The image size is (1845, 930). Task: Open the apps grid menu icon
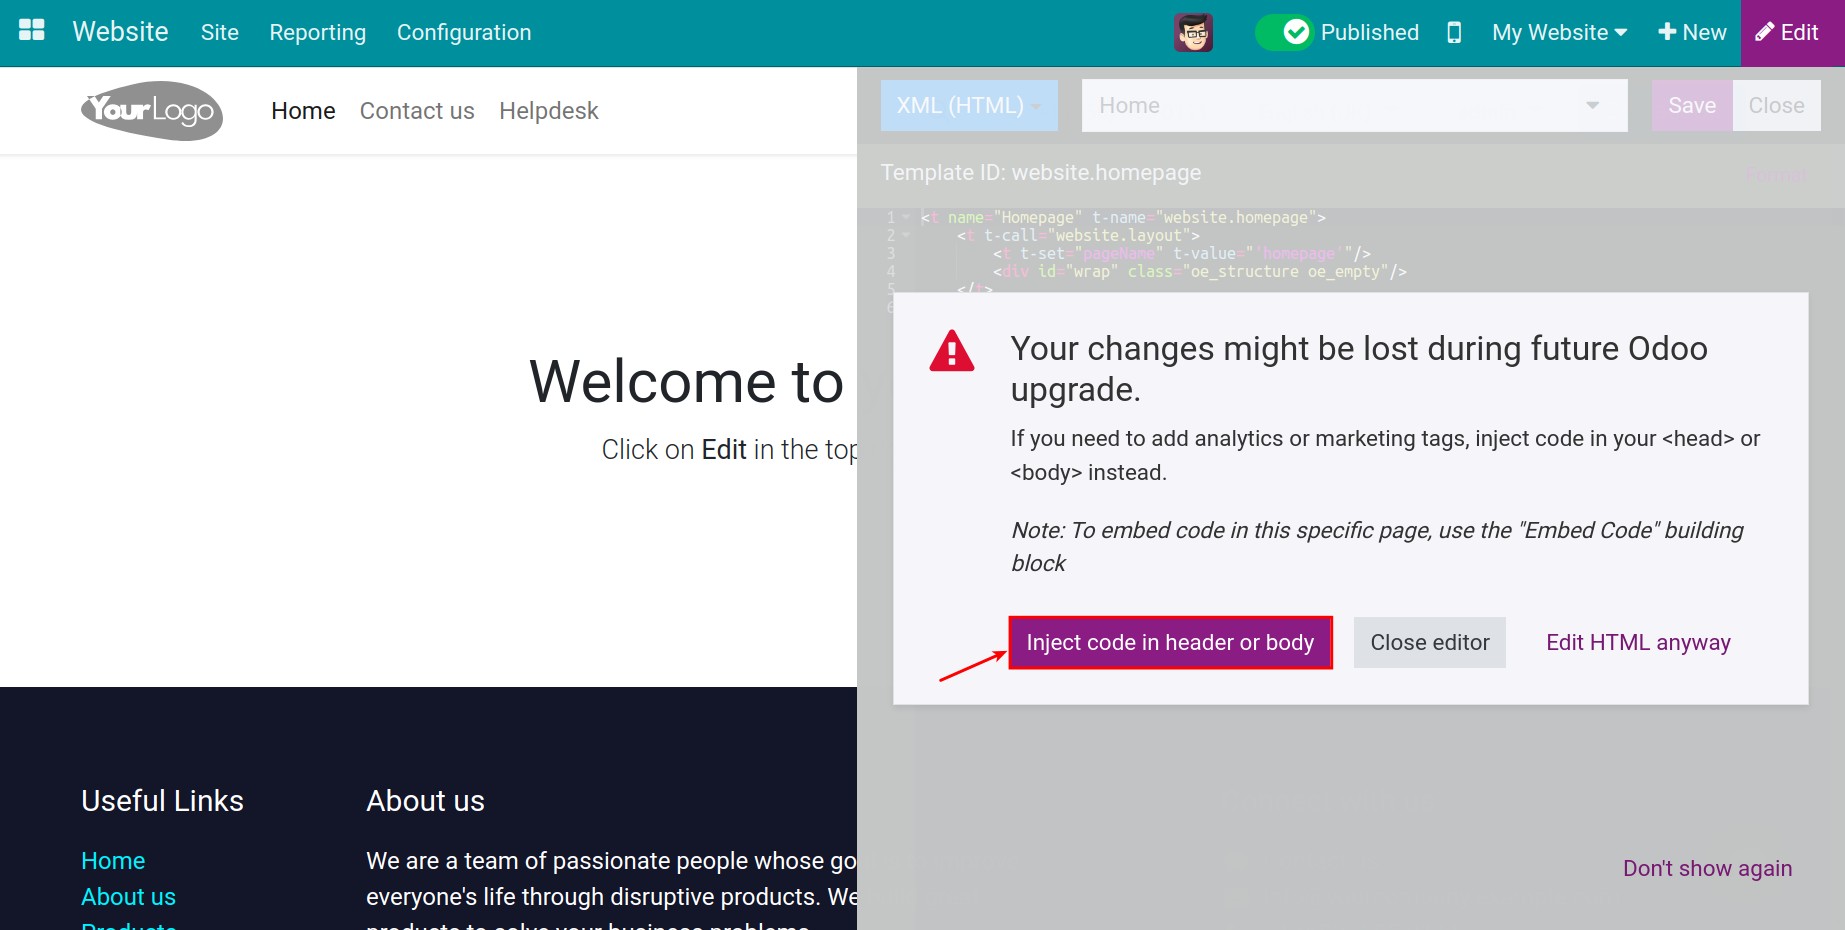tap(32, 31)
